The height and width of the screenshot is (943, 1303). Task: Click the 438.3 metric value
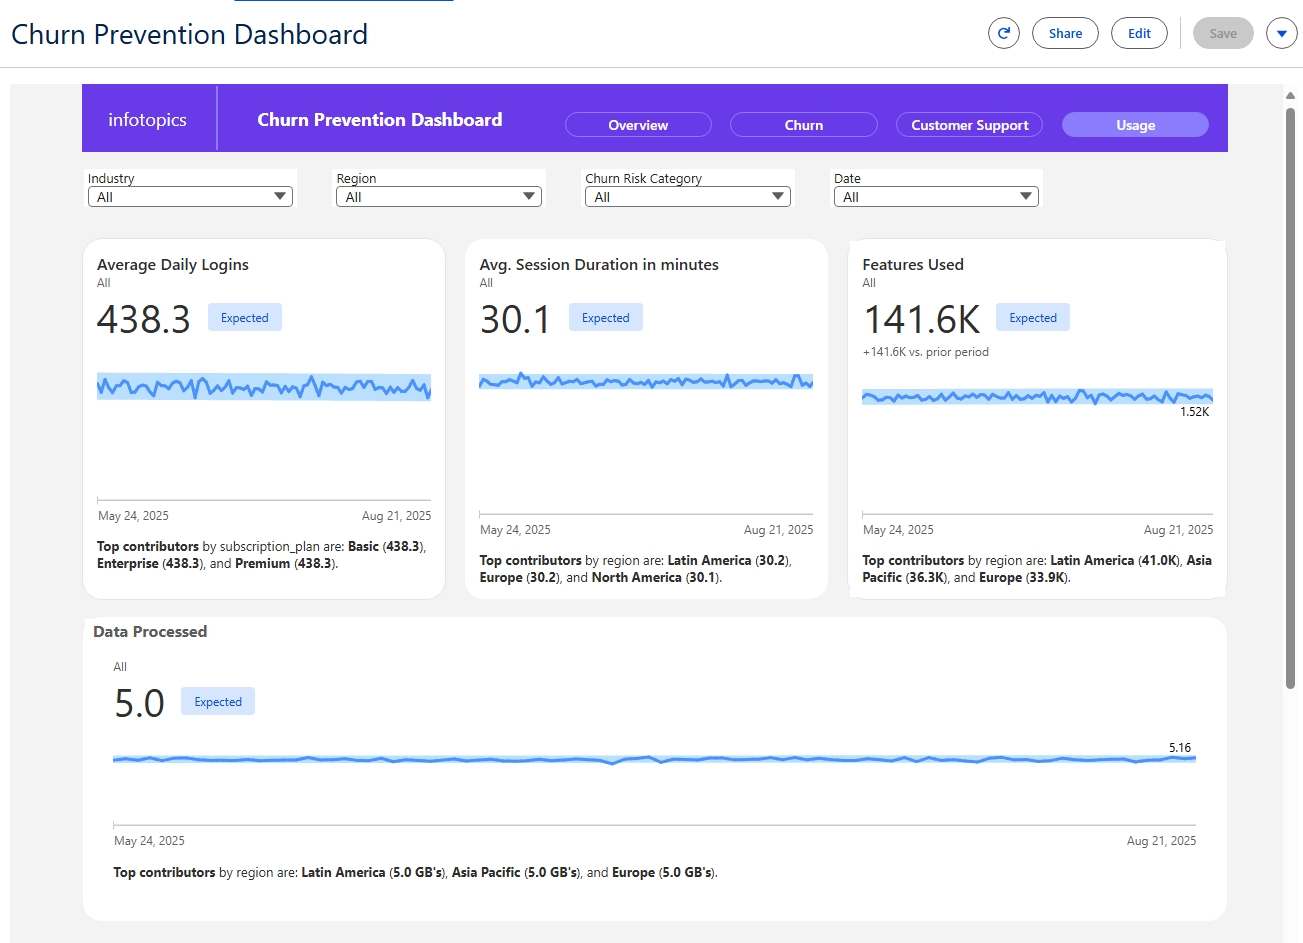pyautogui.click(x=144, y=320)
